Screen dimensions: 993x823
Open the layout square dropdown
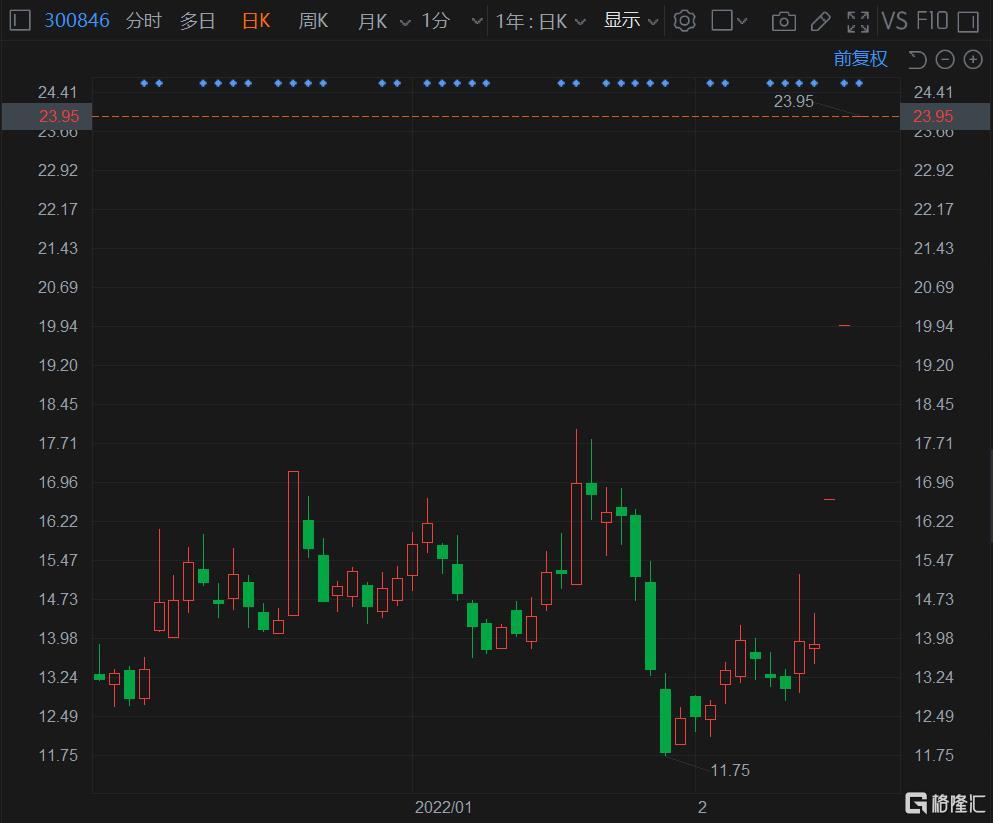[729, 20]
